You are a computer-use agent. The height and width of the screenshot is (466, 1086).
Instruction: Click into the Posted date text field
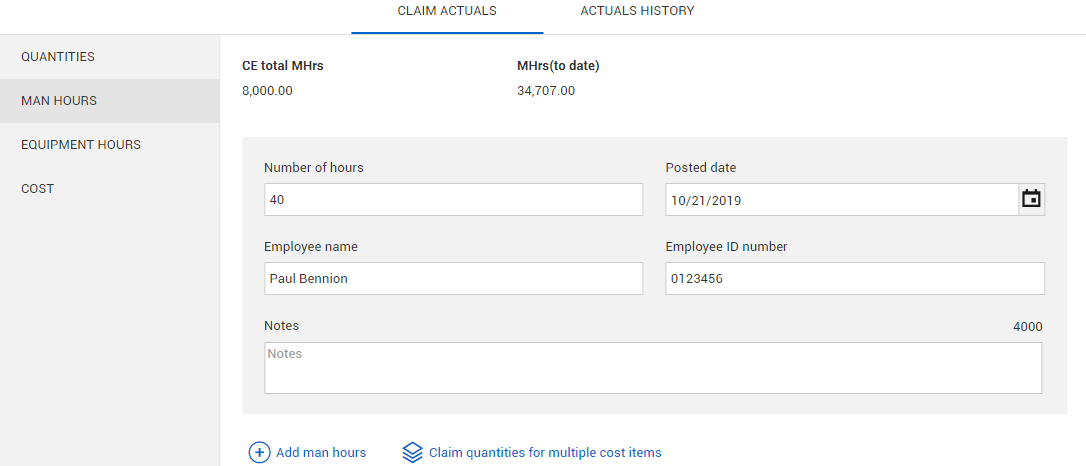[841, 200]
